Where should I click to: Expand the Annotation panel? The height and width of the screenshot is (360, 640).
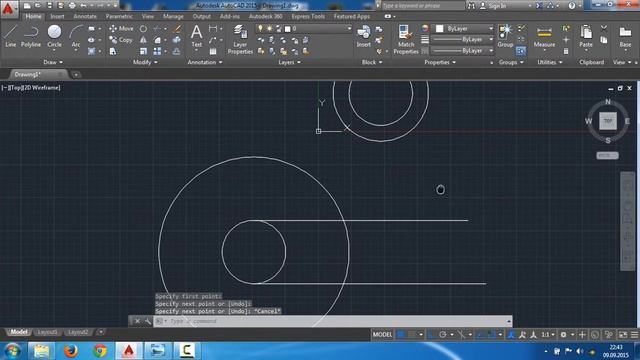pos(205,62)
